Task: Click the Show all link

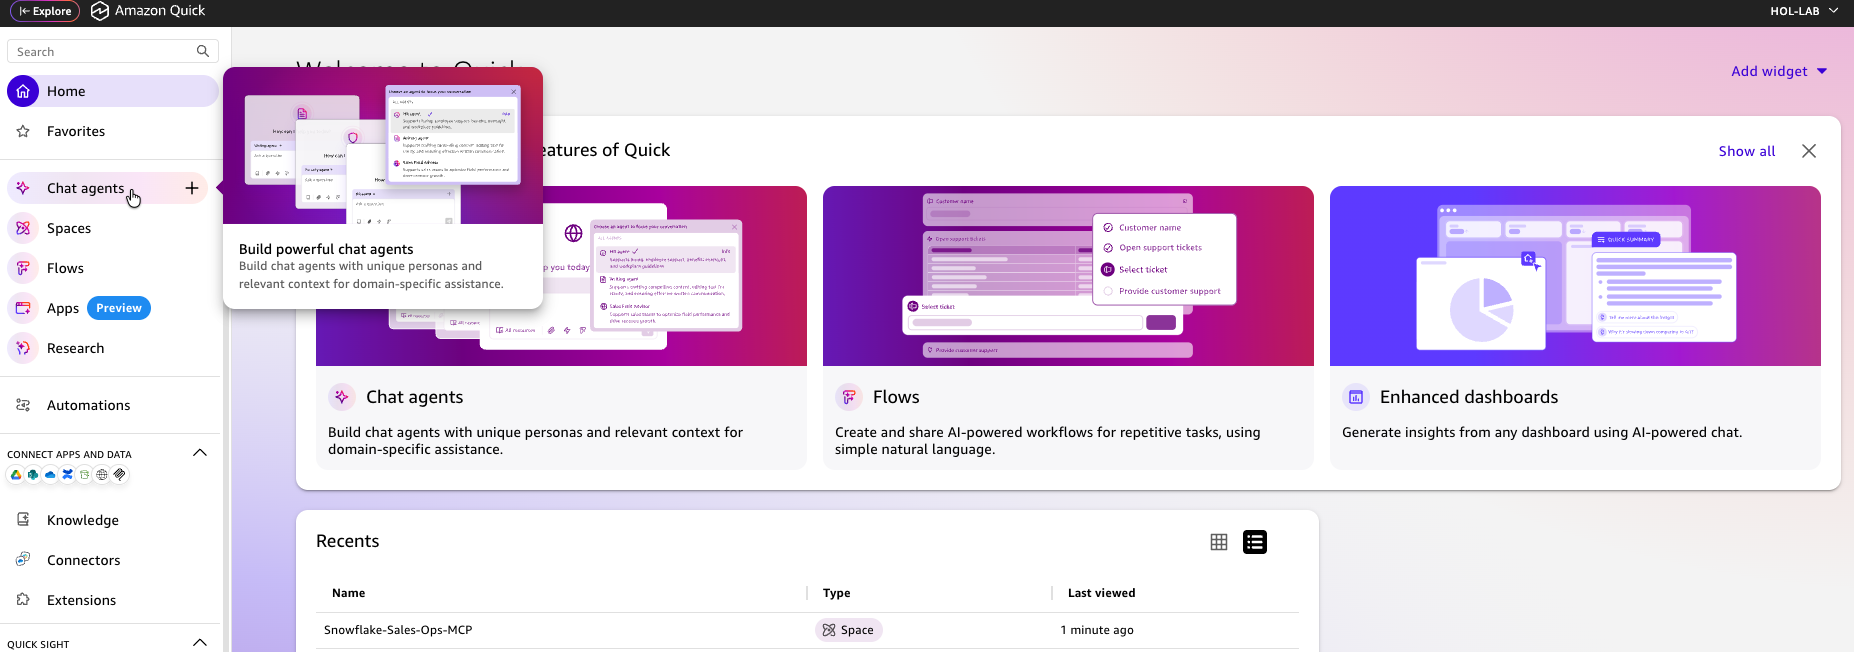Action: 1747,151
